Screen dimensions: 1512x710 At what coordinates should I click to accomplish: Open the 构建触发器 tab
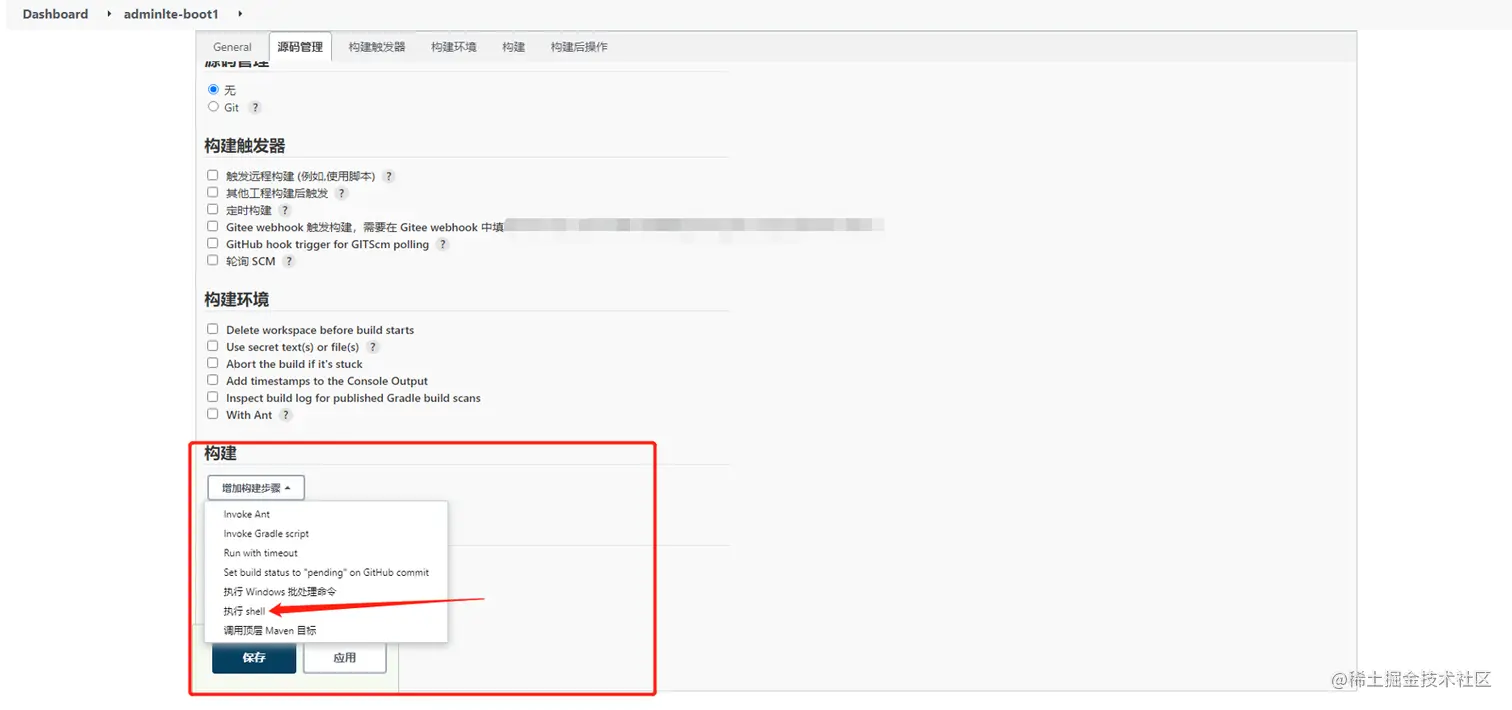377,47
